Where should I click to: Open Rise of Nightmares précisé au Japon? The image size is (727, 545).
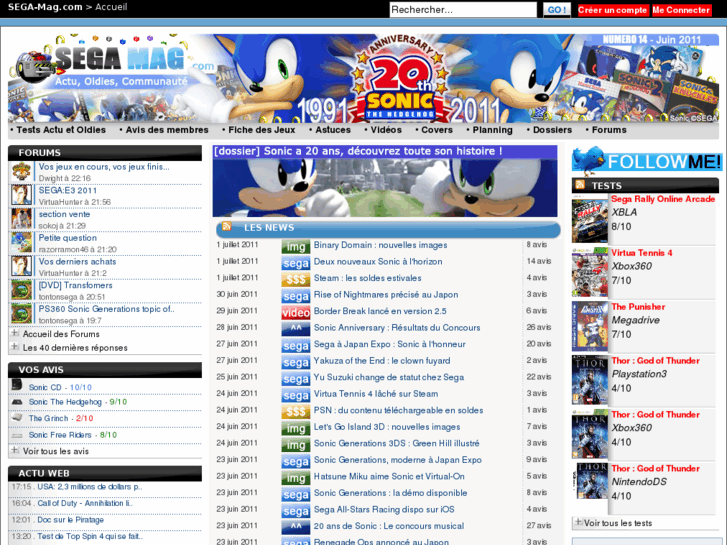(x=386, y=295)
